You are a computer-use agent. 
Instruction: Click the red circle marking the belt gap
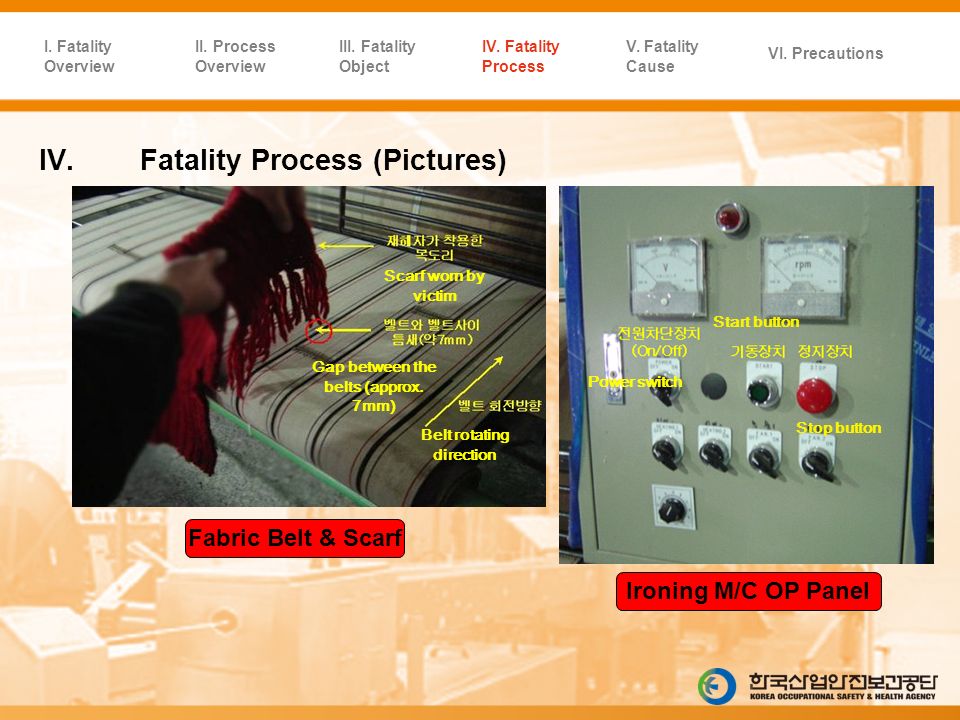[x=318, y=331]
